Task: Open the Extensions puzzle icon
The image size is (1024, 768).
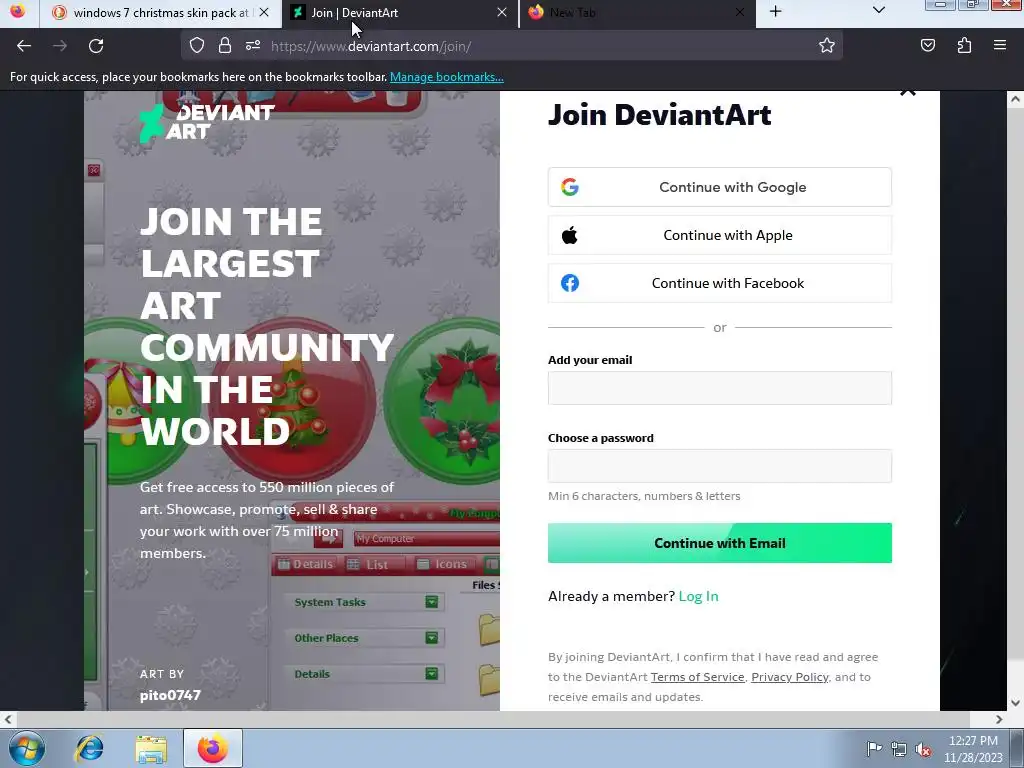Action: pyautogui.click(x=964, y=46)
